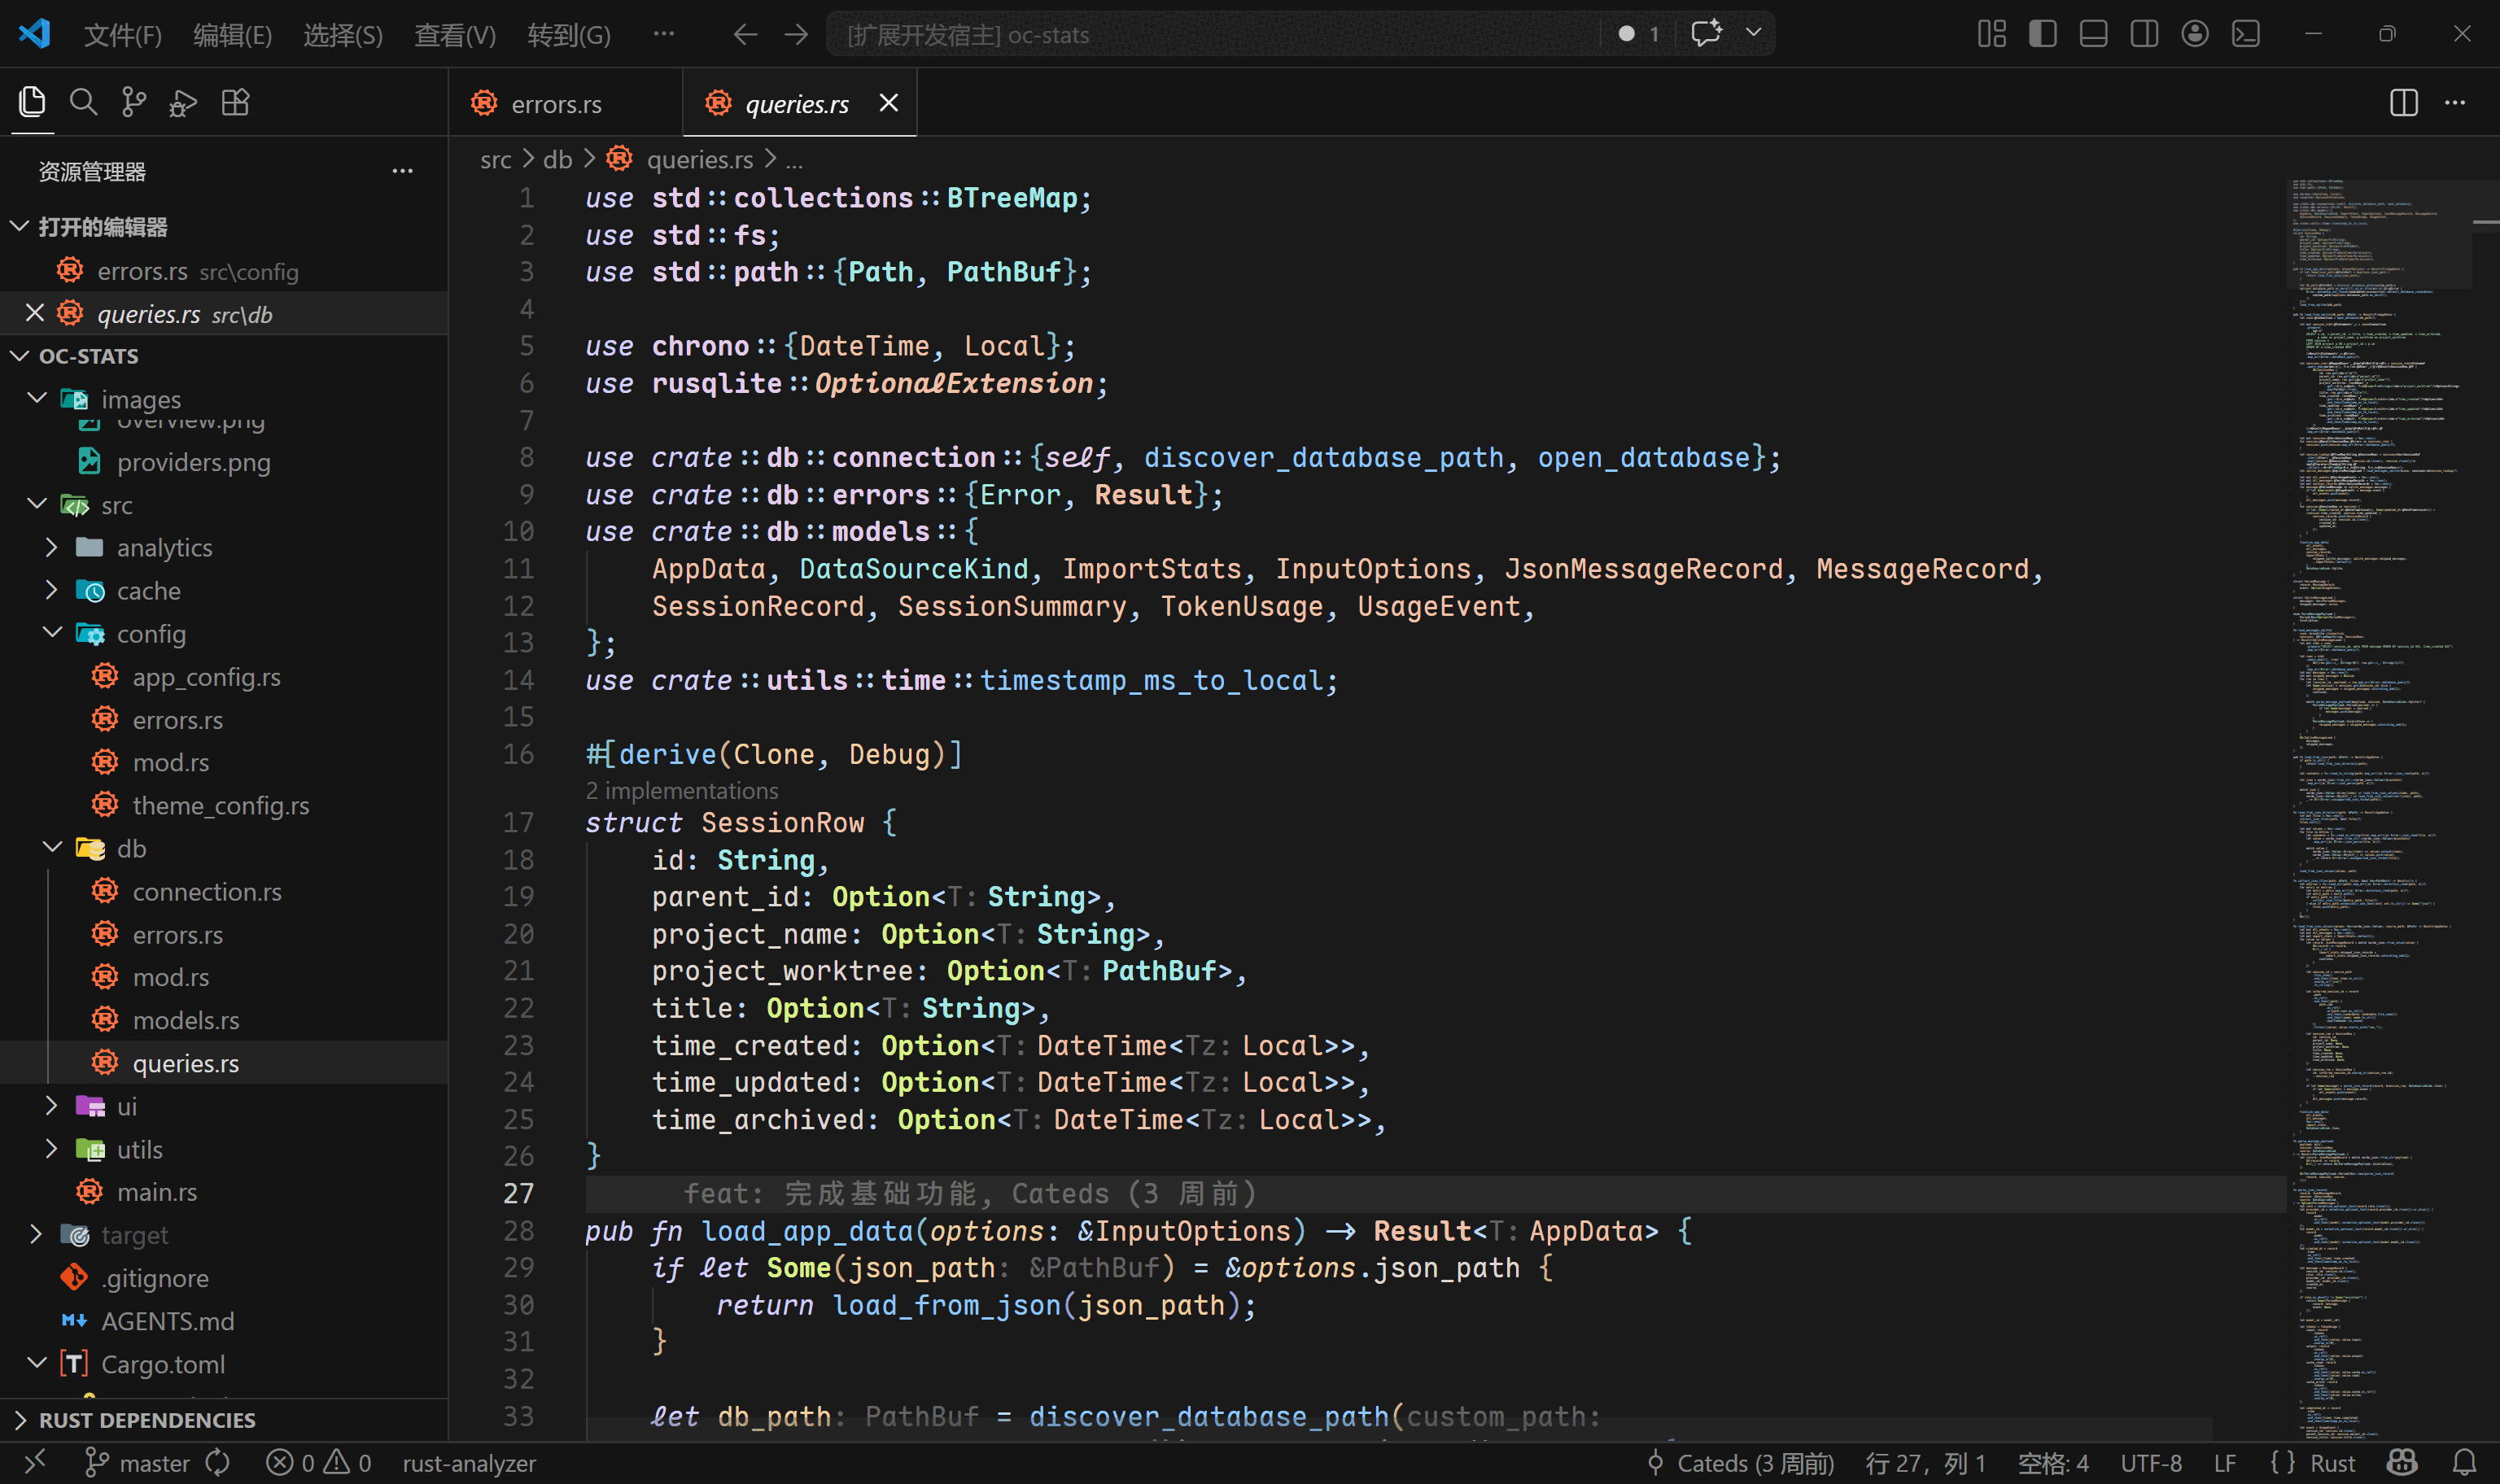2500x1484 pixels.
Task: Toggle the bottom panel visibility
Action: [2094, 34]
